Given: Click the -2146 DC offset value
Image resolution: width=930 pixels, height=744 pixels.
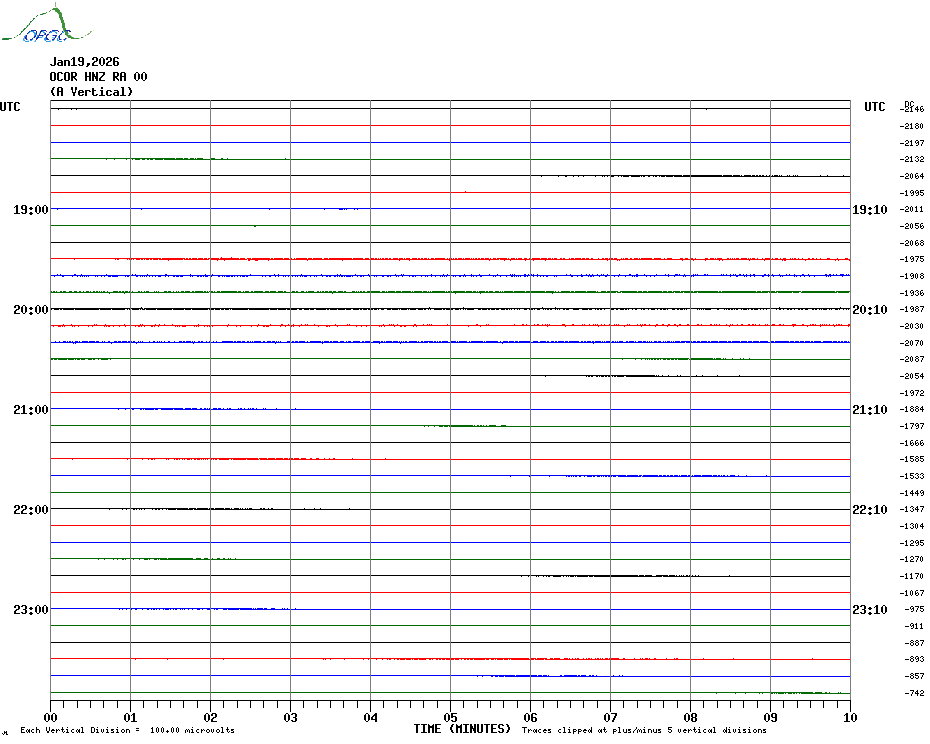Looking at the screenshot, I should (x=913, y=109).
